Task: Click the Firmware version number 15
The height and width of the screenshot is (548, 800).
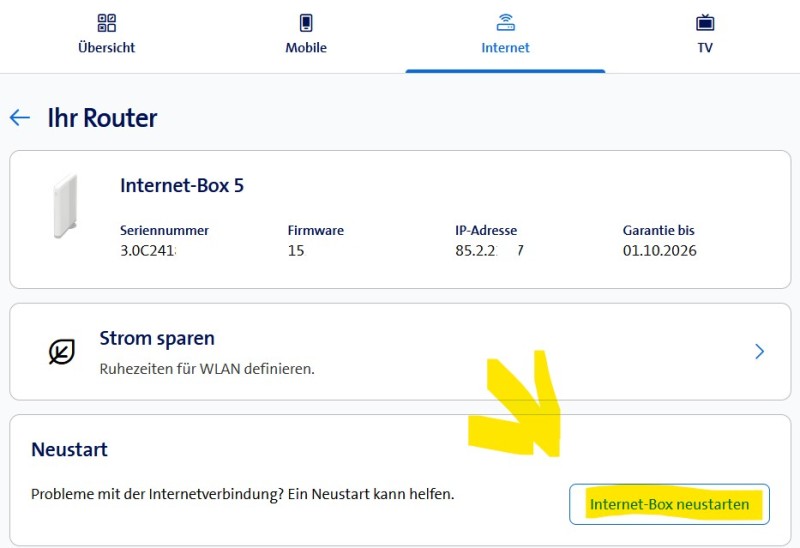Action: click(296, 251)
